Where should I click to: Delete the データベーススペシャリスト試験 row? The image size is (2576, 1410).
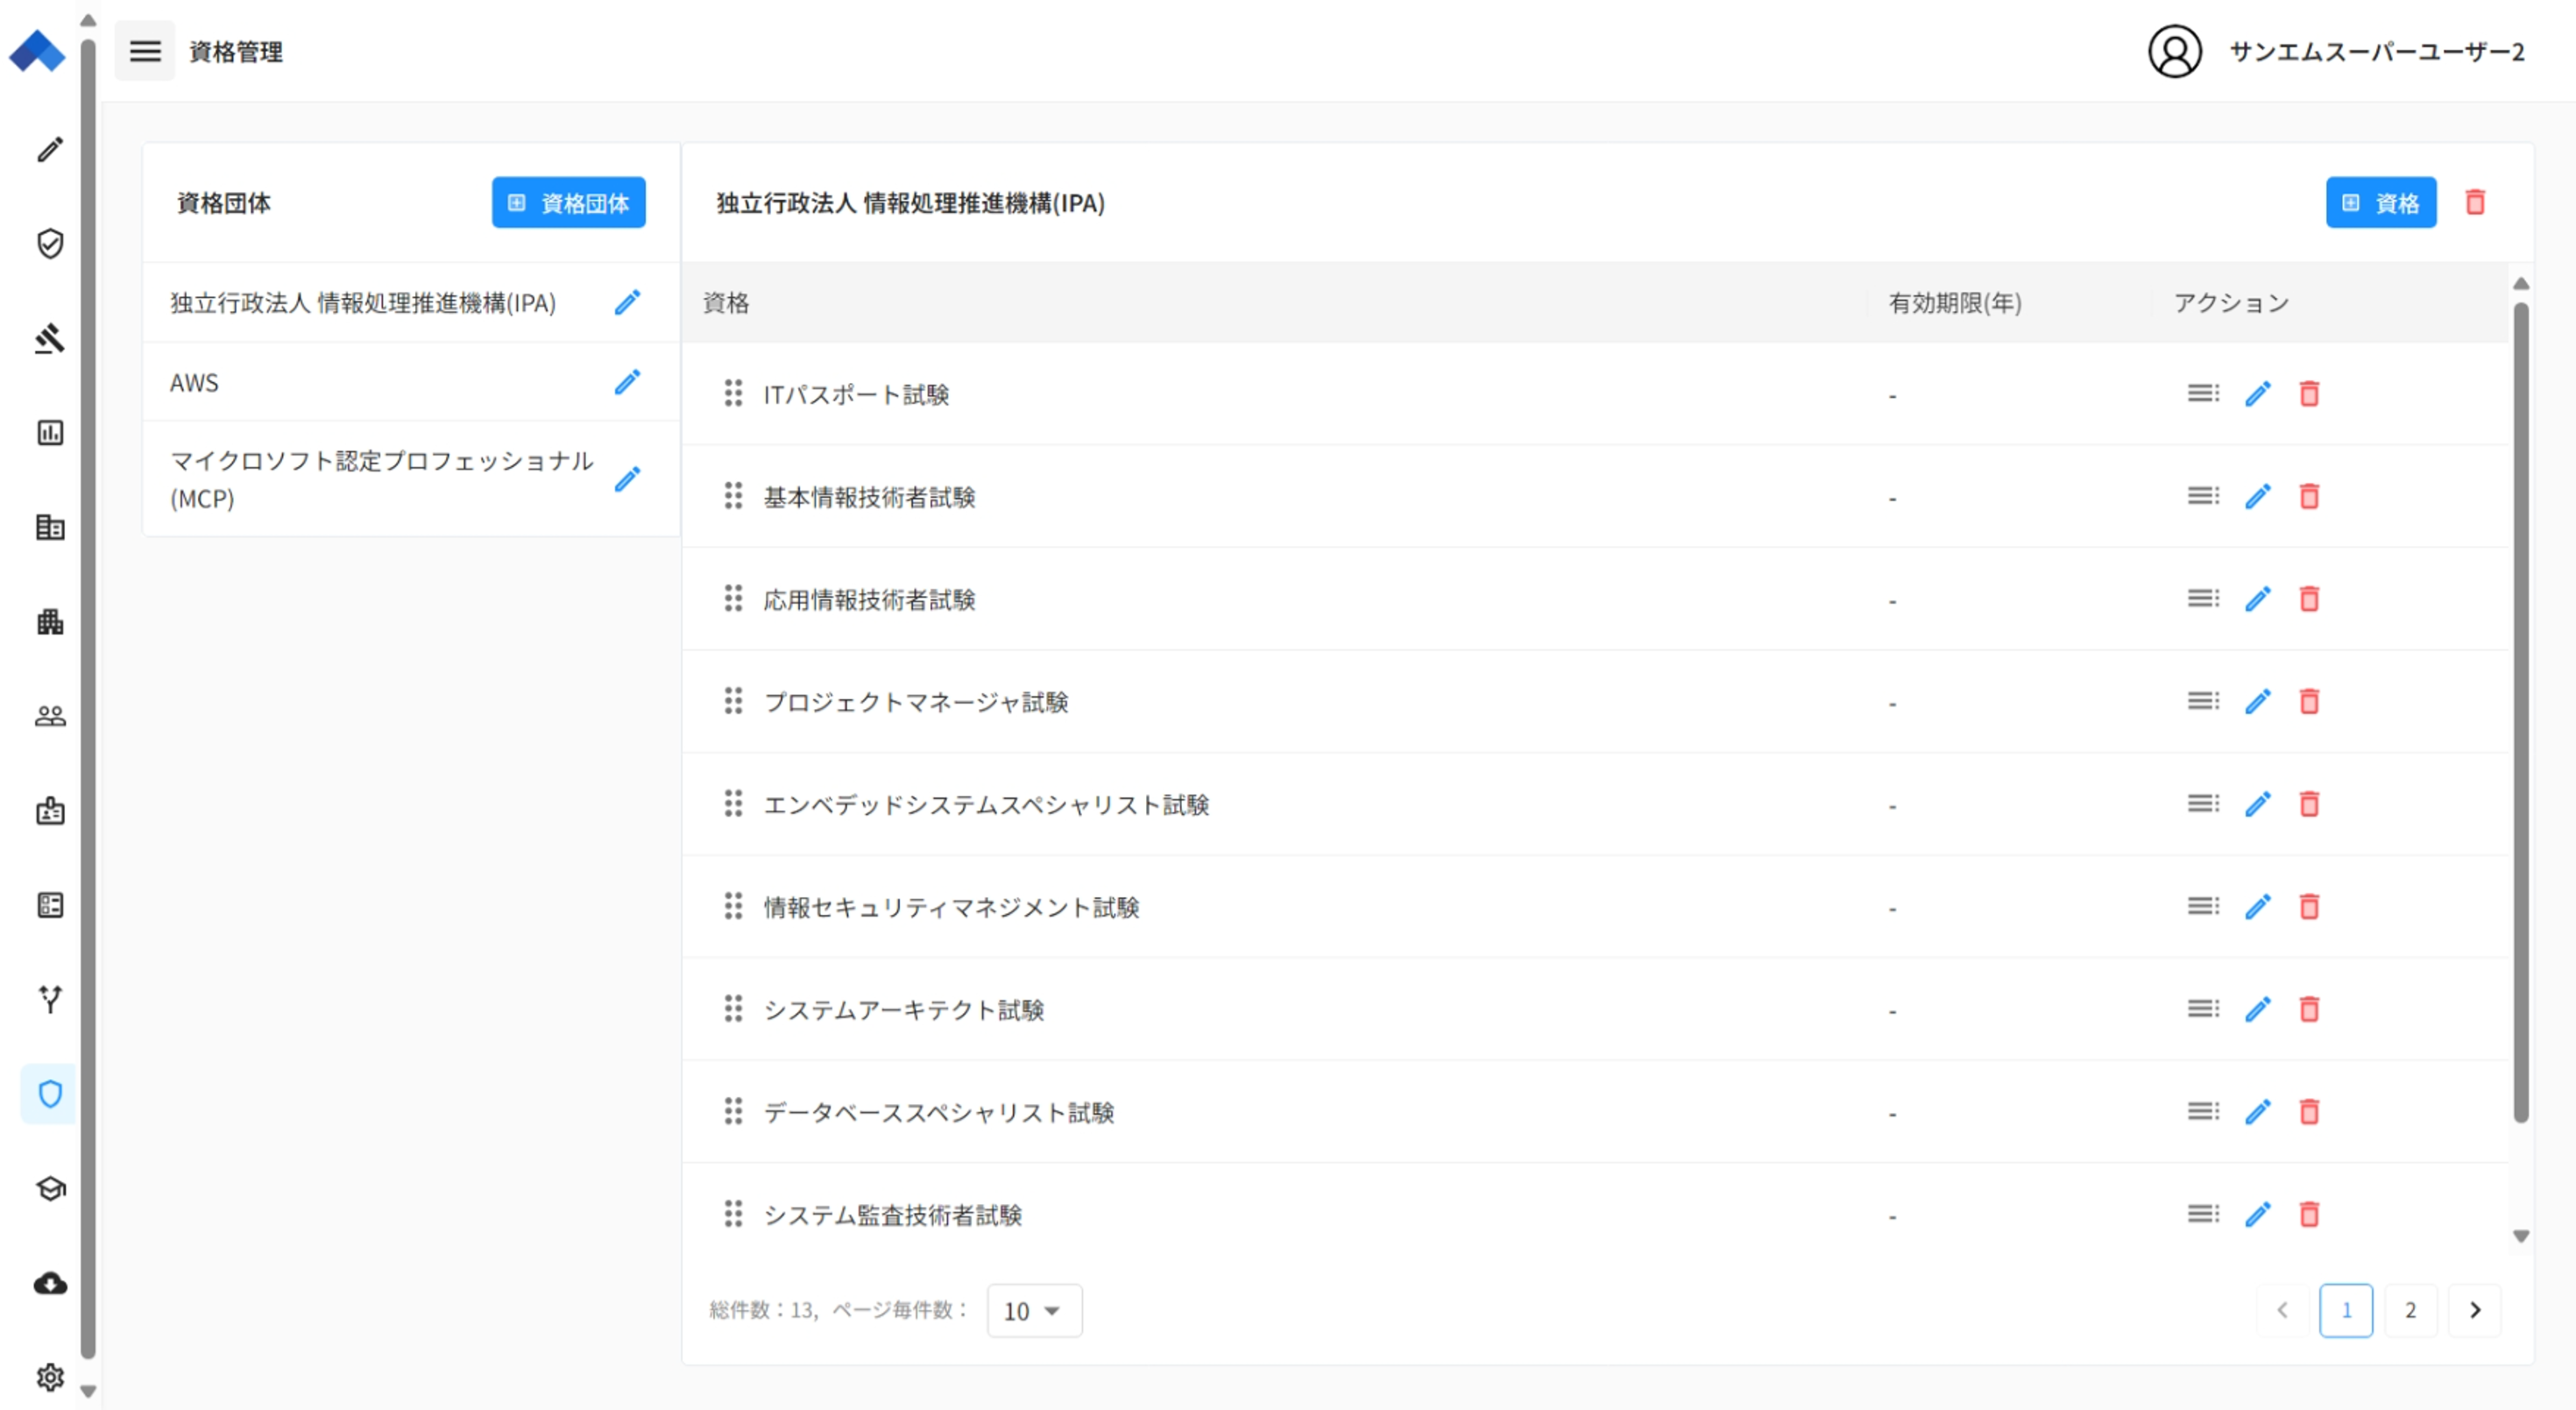pos(2309,1112)
